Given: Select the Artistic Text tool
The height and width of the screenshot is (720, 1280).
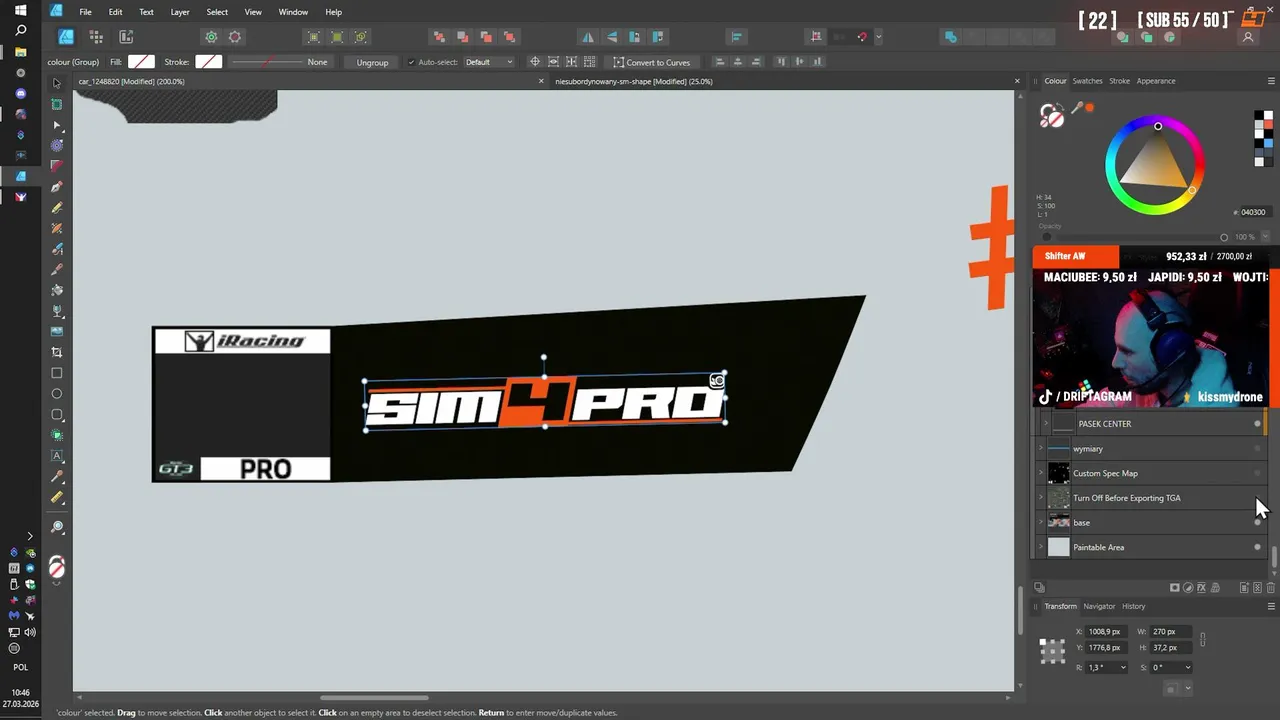Looking at the screenshot, I should (x=57, y=456).
